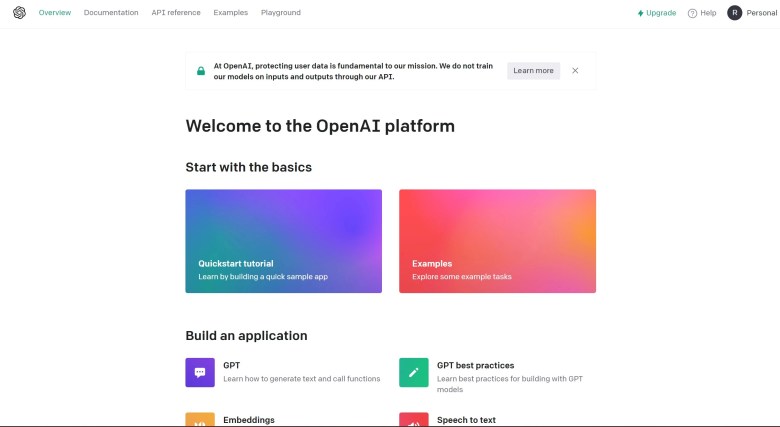
Task: Click the Learn more button
Action: click(533, 71)
